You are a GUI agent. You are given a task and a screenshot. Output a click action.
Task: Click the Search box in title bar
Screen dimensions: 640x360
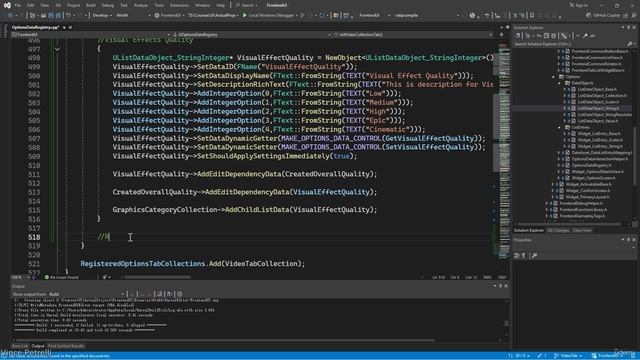247,5
